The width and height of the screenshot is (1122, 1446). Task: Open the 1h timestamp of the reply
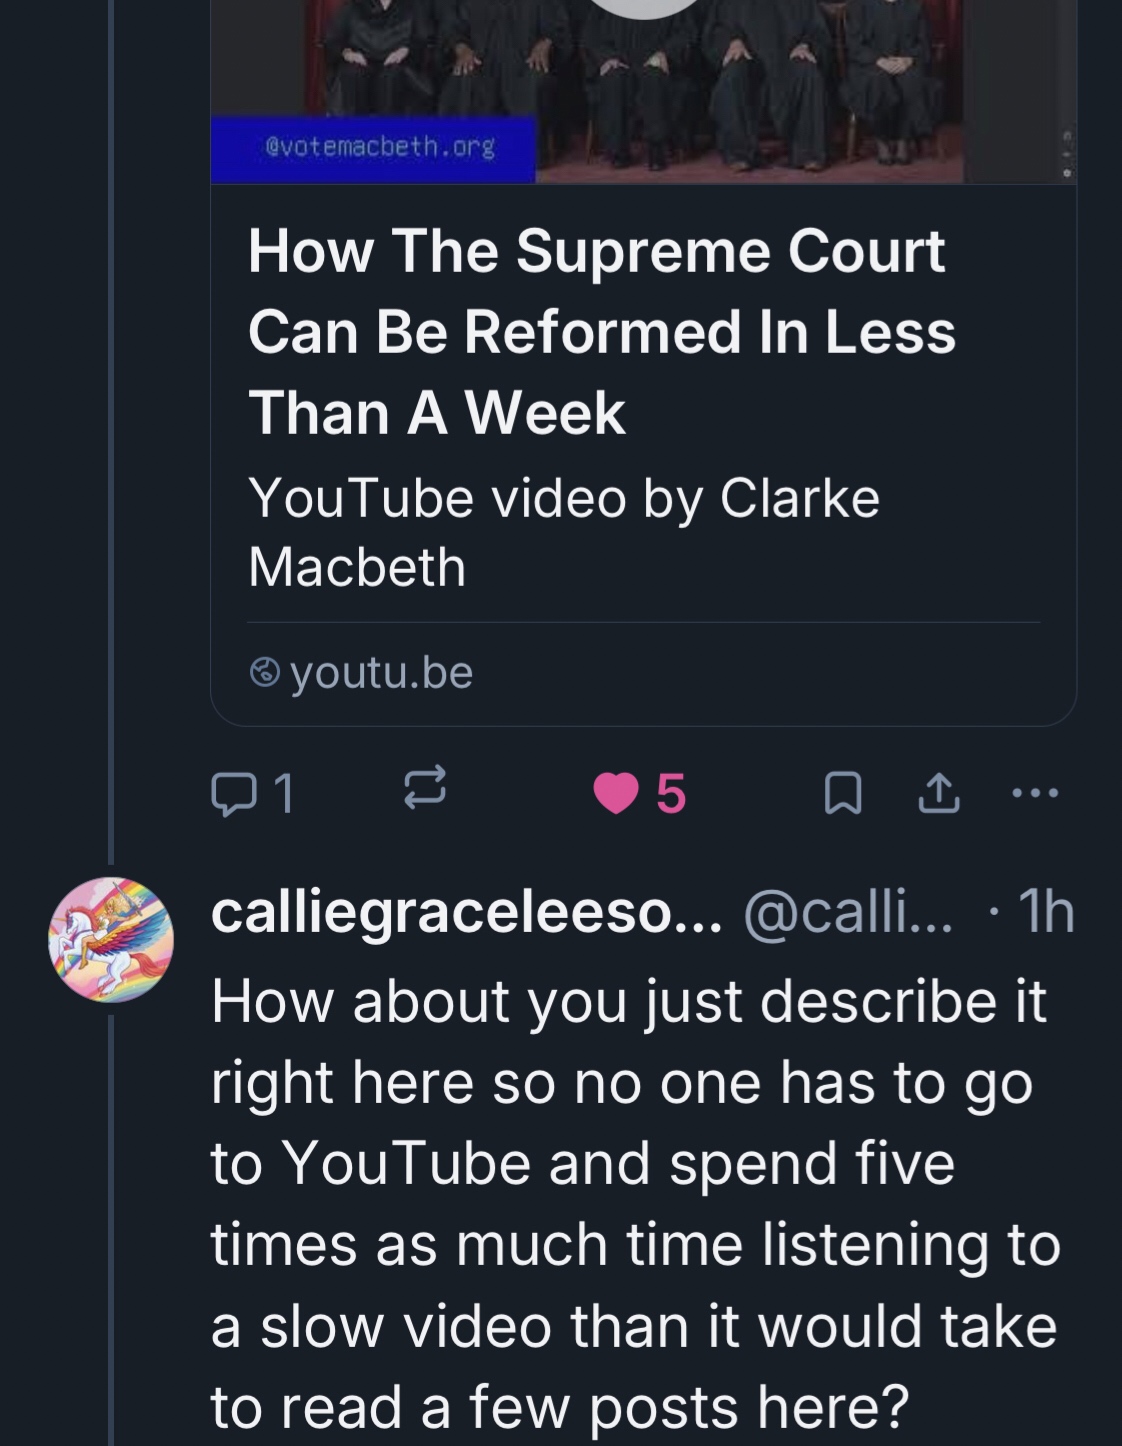coord(1045,912)
